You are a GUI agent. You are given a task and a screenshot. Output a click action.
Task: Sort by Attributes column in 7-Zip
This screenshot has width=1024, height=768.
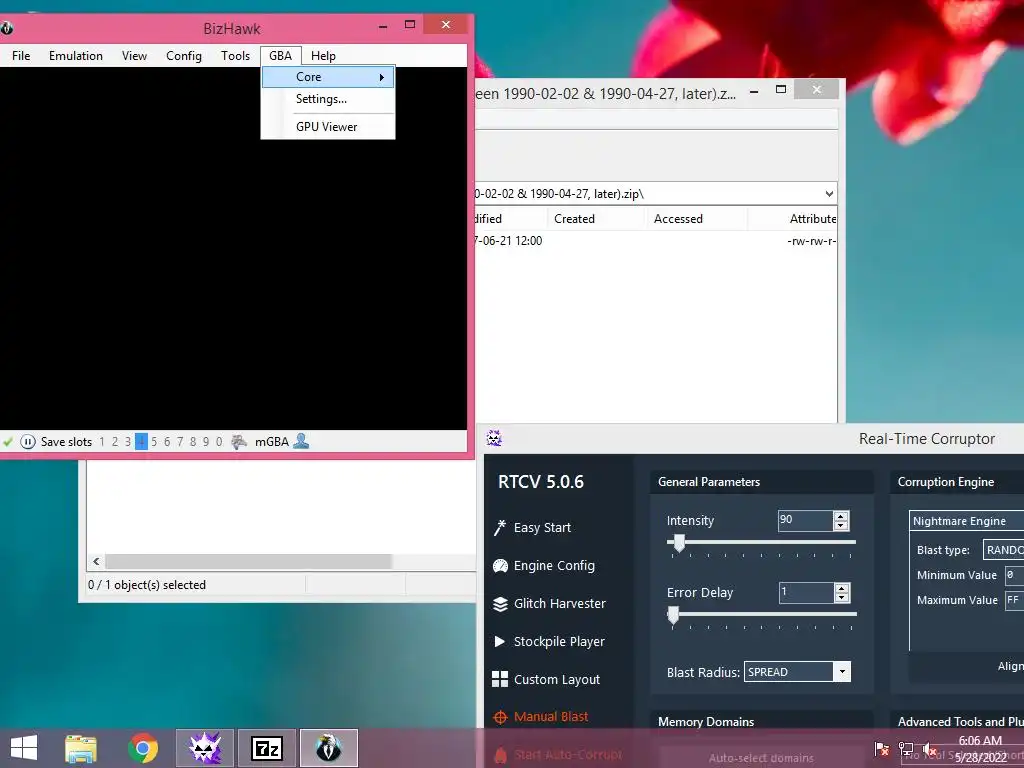pos(812,219)
